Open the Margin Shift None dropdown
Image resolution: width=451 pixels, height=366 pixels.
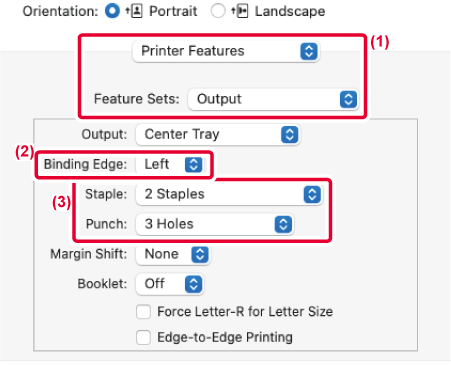tap(173, 254)
